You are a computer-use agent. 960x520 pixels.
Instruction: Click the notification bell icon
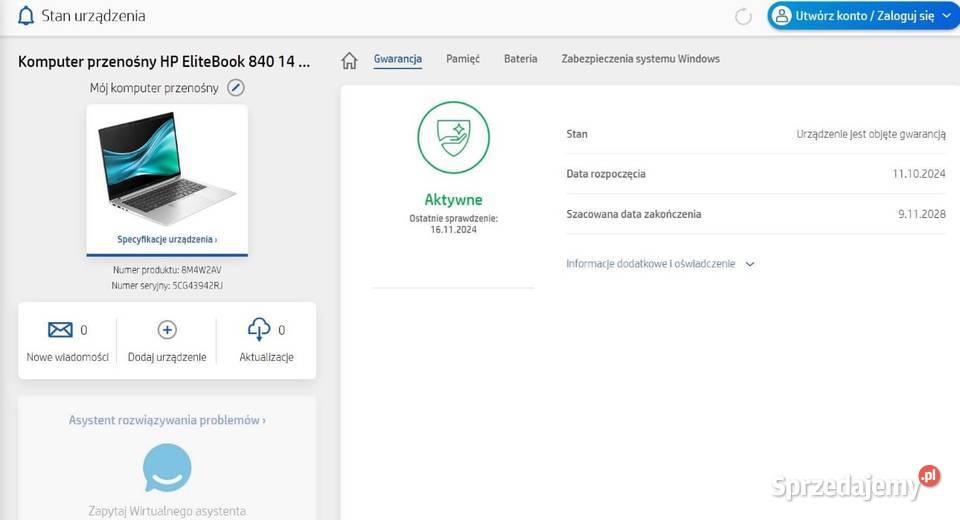(x=26, y=16)
